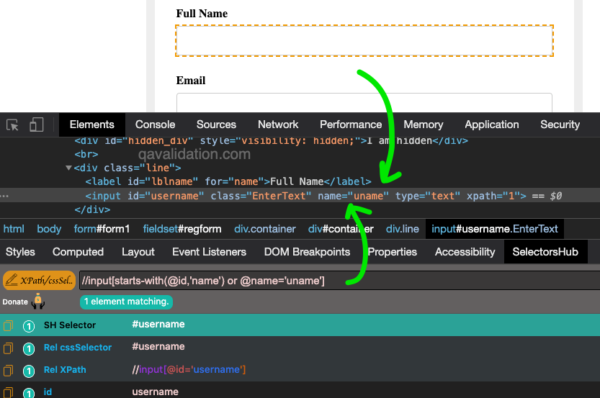Image resolution: width=600 pixels, height=398 pixels.
Task: Open the Network tab
Action: (278, 124)
